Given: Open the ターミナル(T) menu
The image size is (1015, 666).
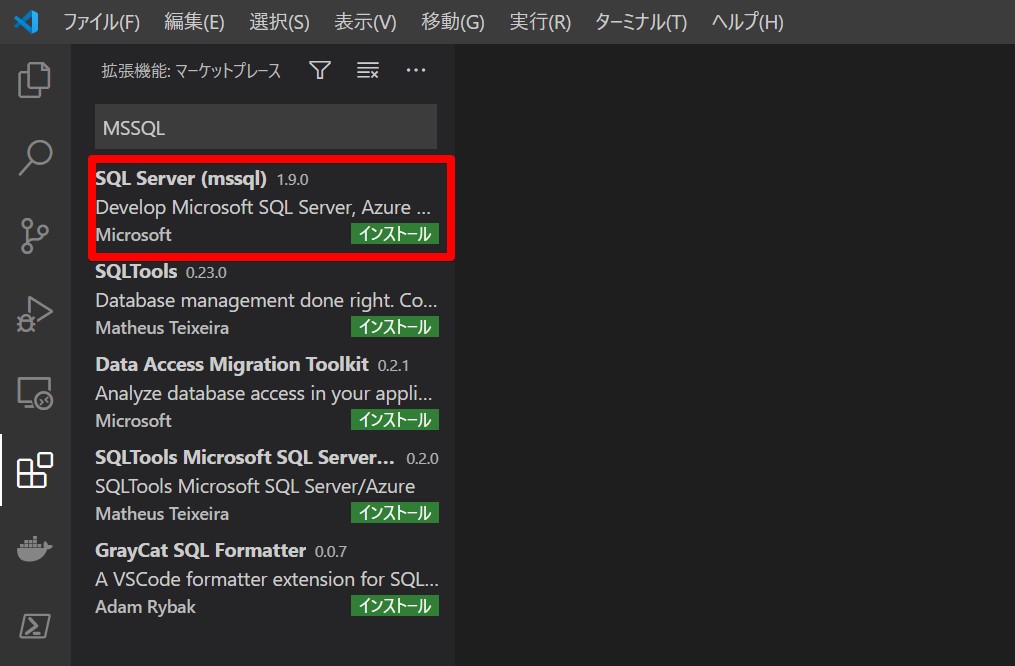Looking at the screenshot, I should click(641, 22).
